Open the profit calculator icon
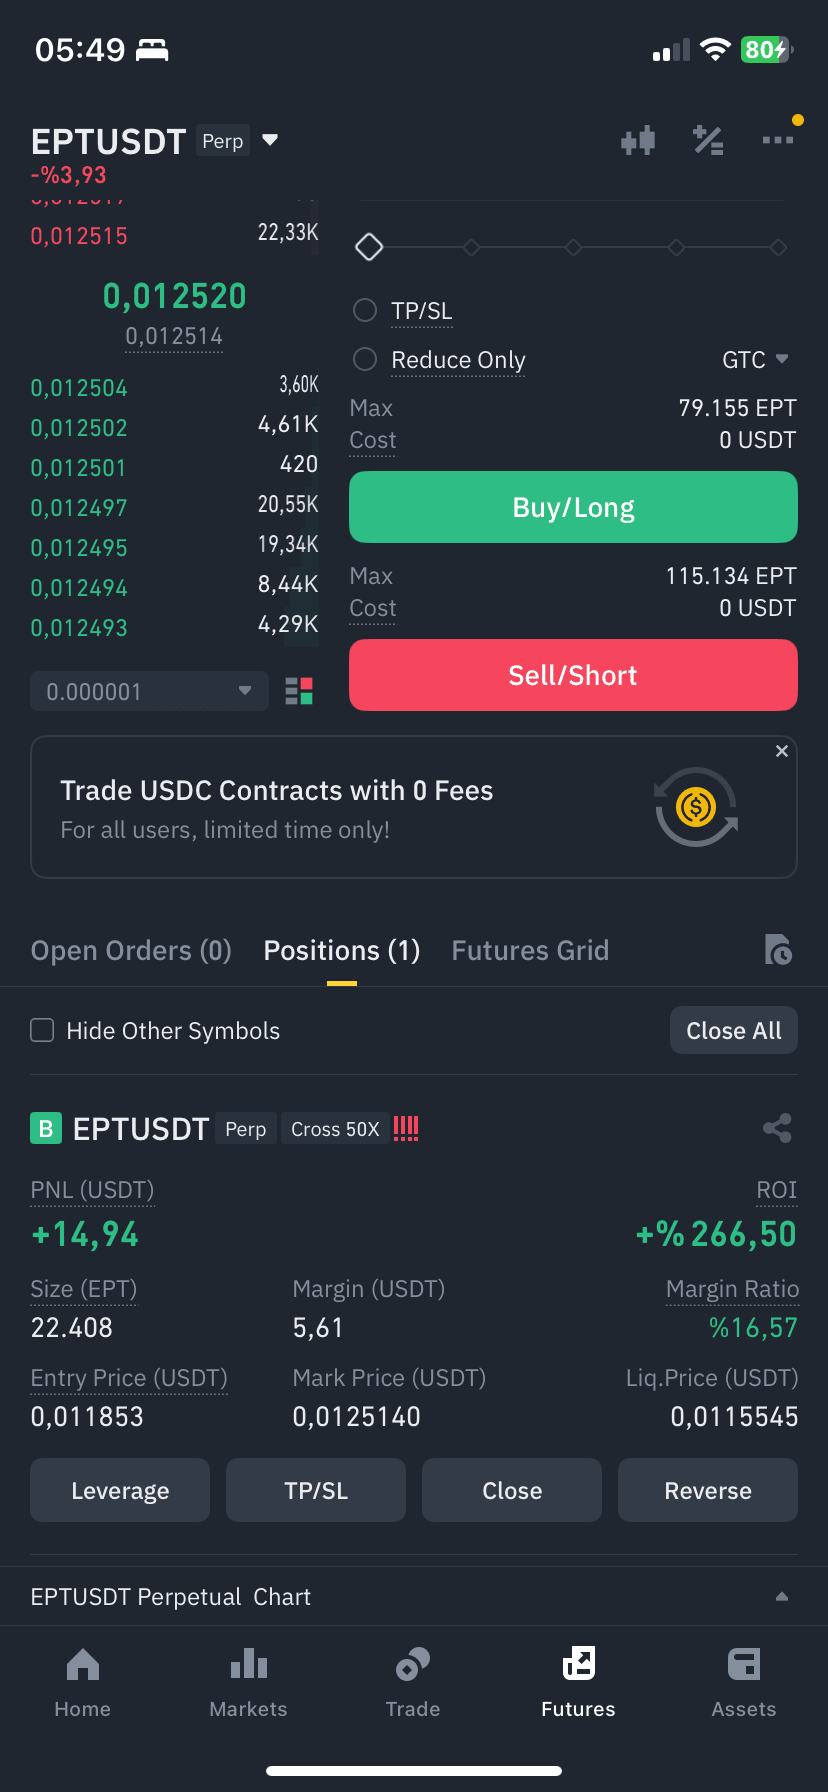 point(708,141)
